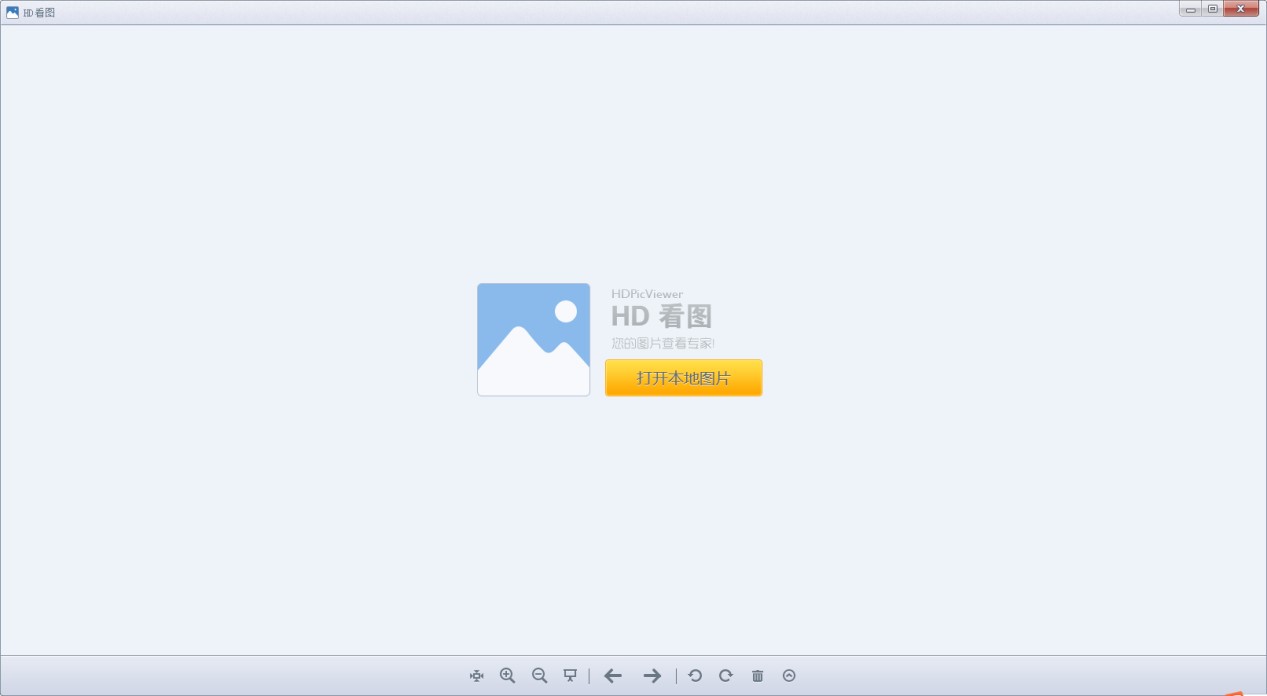Go to next image with right arrow
The width and height of the screenshot is (1267, 696).
[x=652, y=676]
